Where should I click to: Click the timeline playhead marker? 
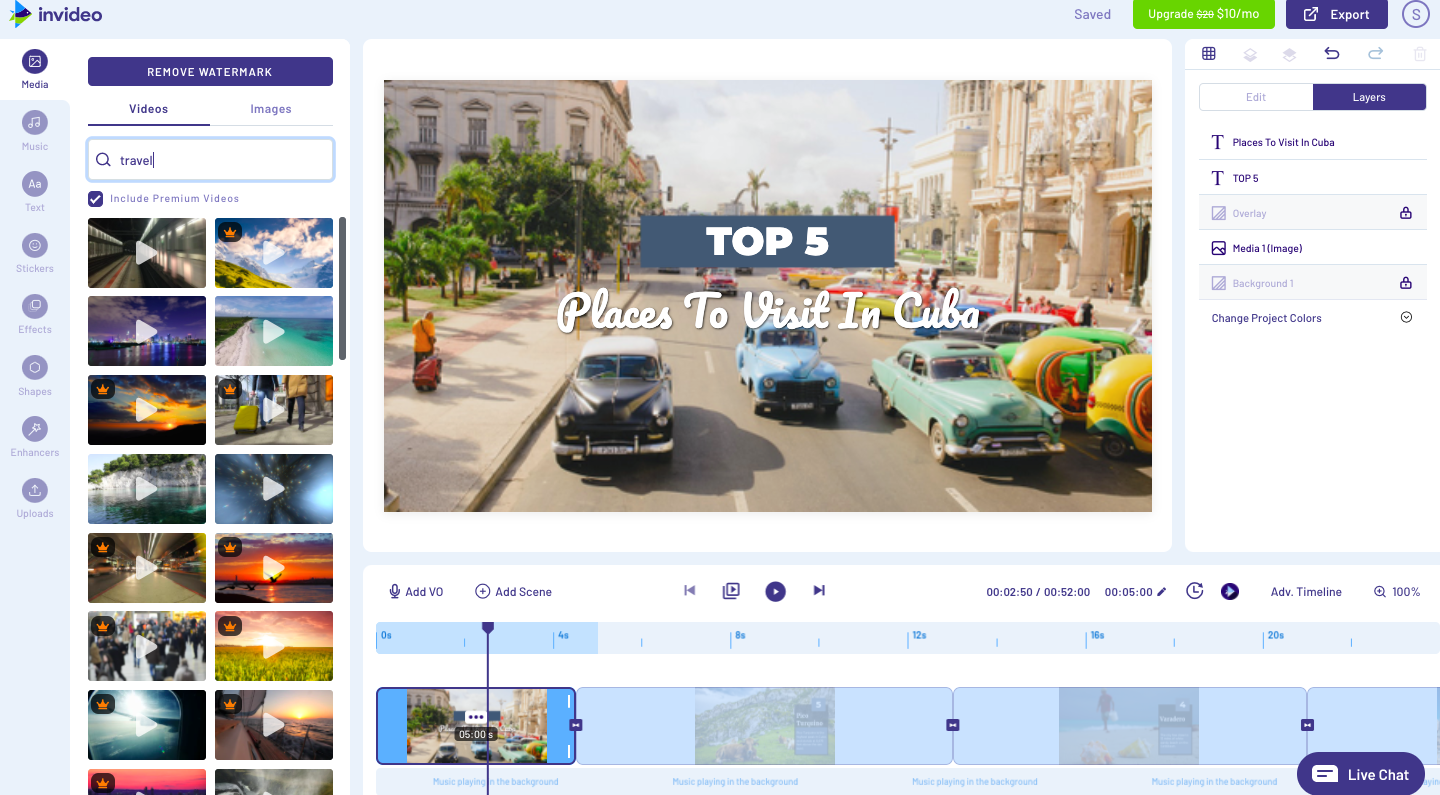[x=488, y=627]
